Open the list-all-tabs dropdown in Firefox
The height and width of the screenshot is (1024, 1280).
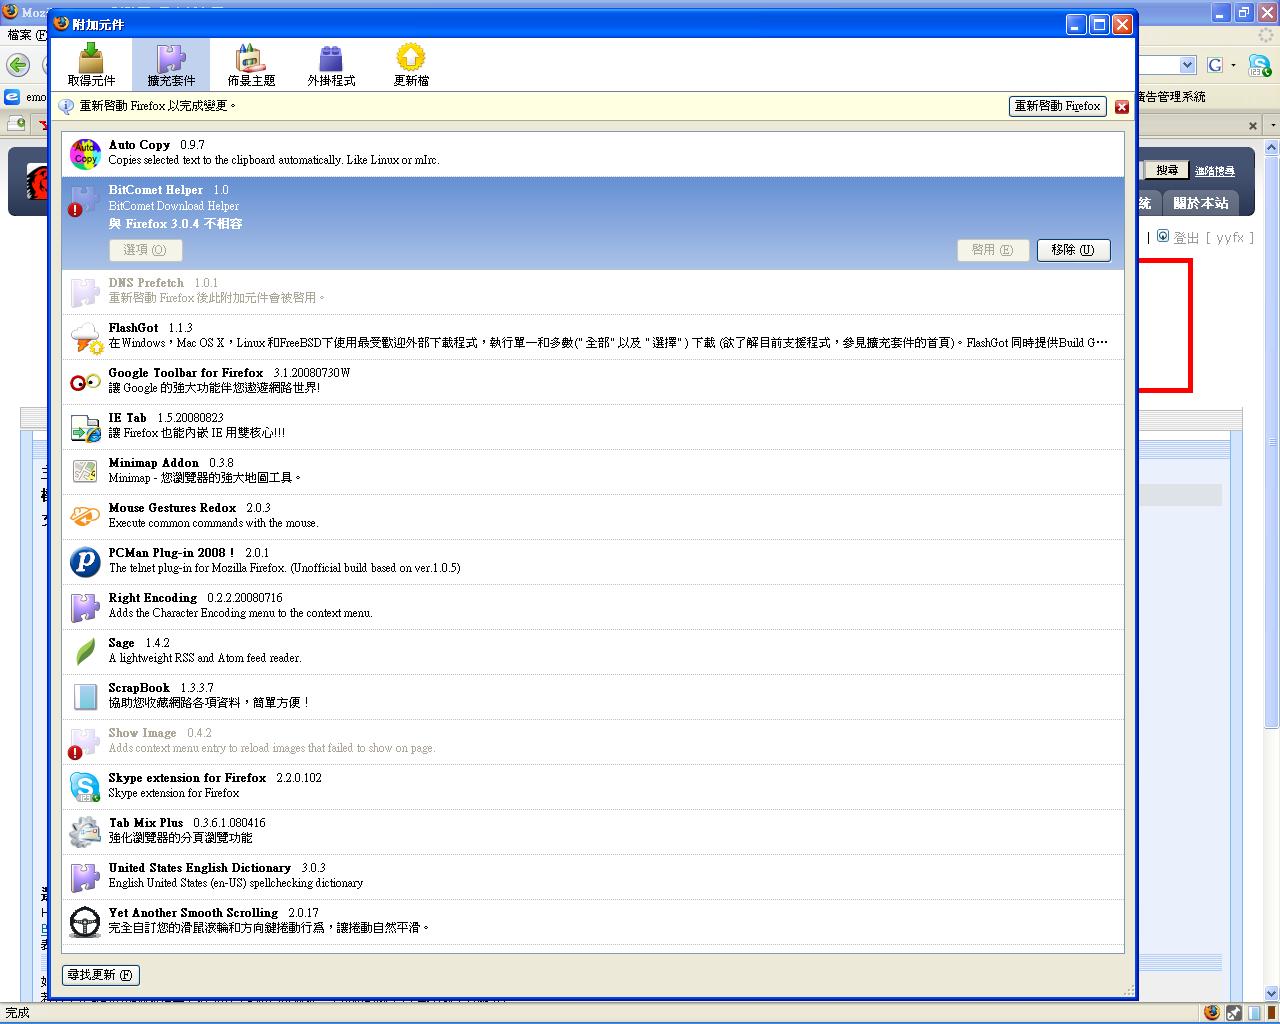tap(1273, 125)
